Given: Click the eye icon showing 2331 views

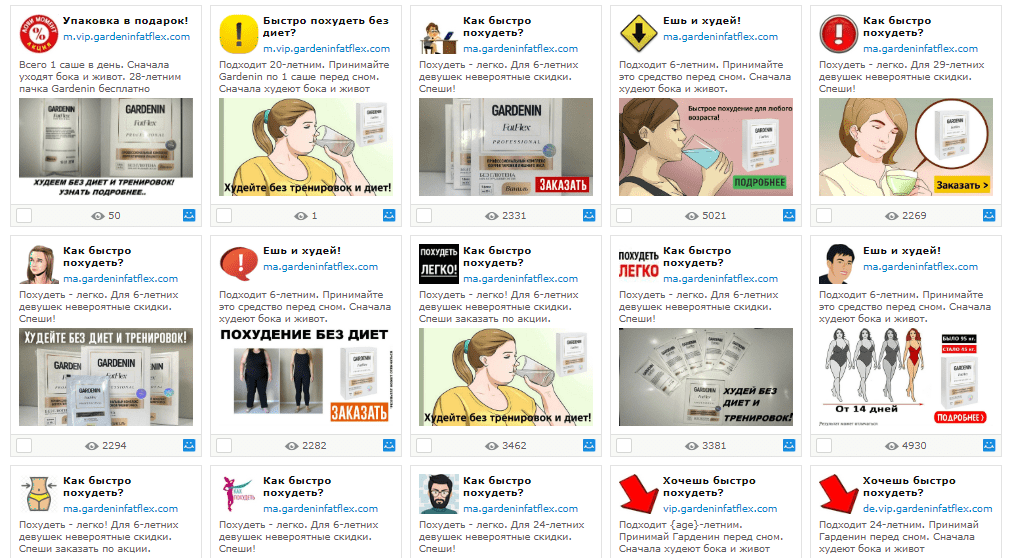Looking at the screenshot, I should (492, 216).
